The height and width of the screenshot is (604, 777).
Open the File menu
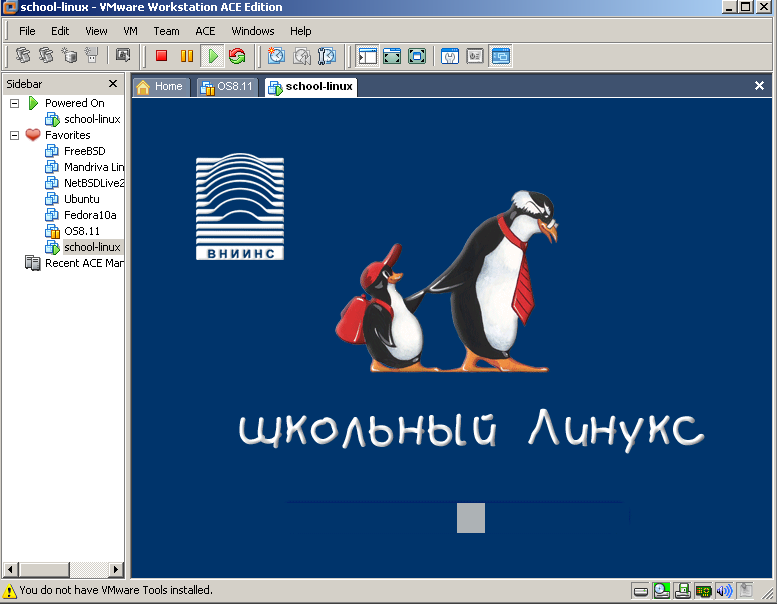pos(27,31)
